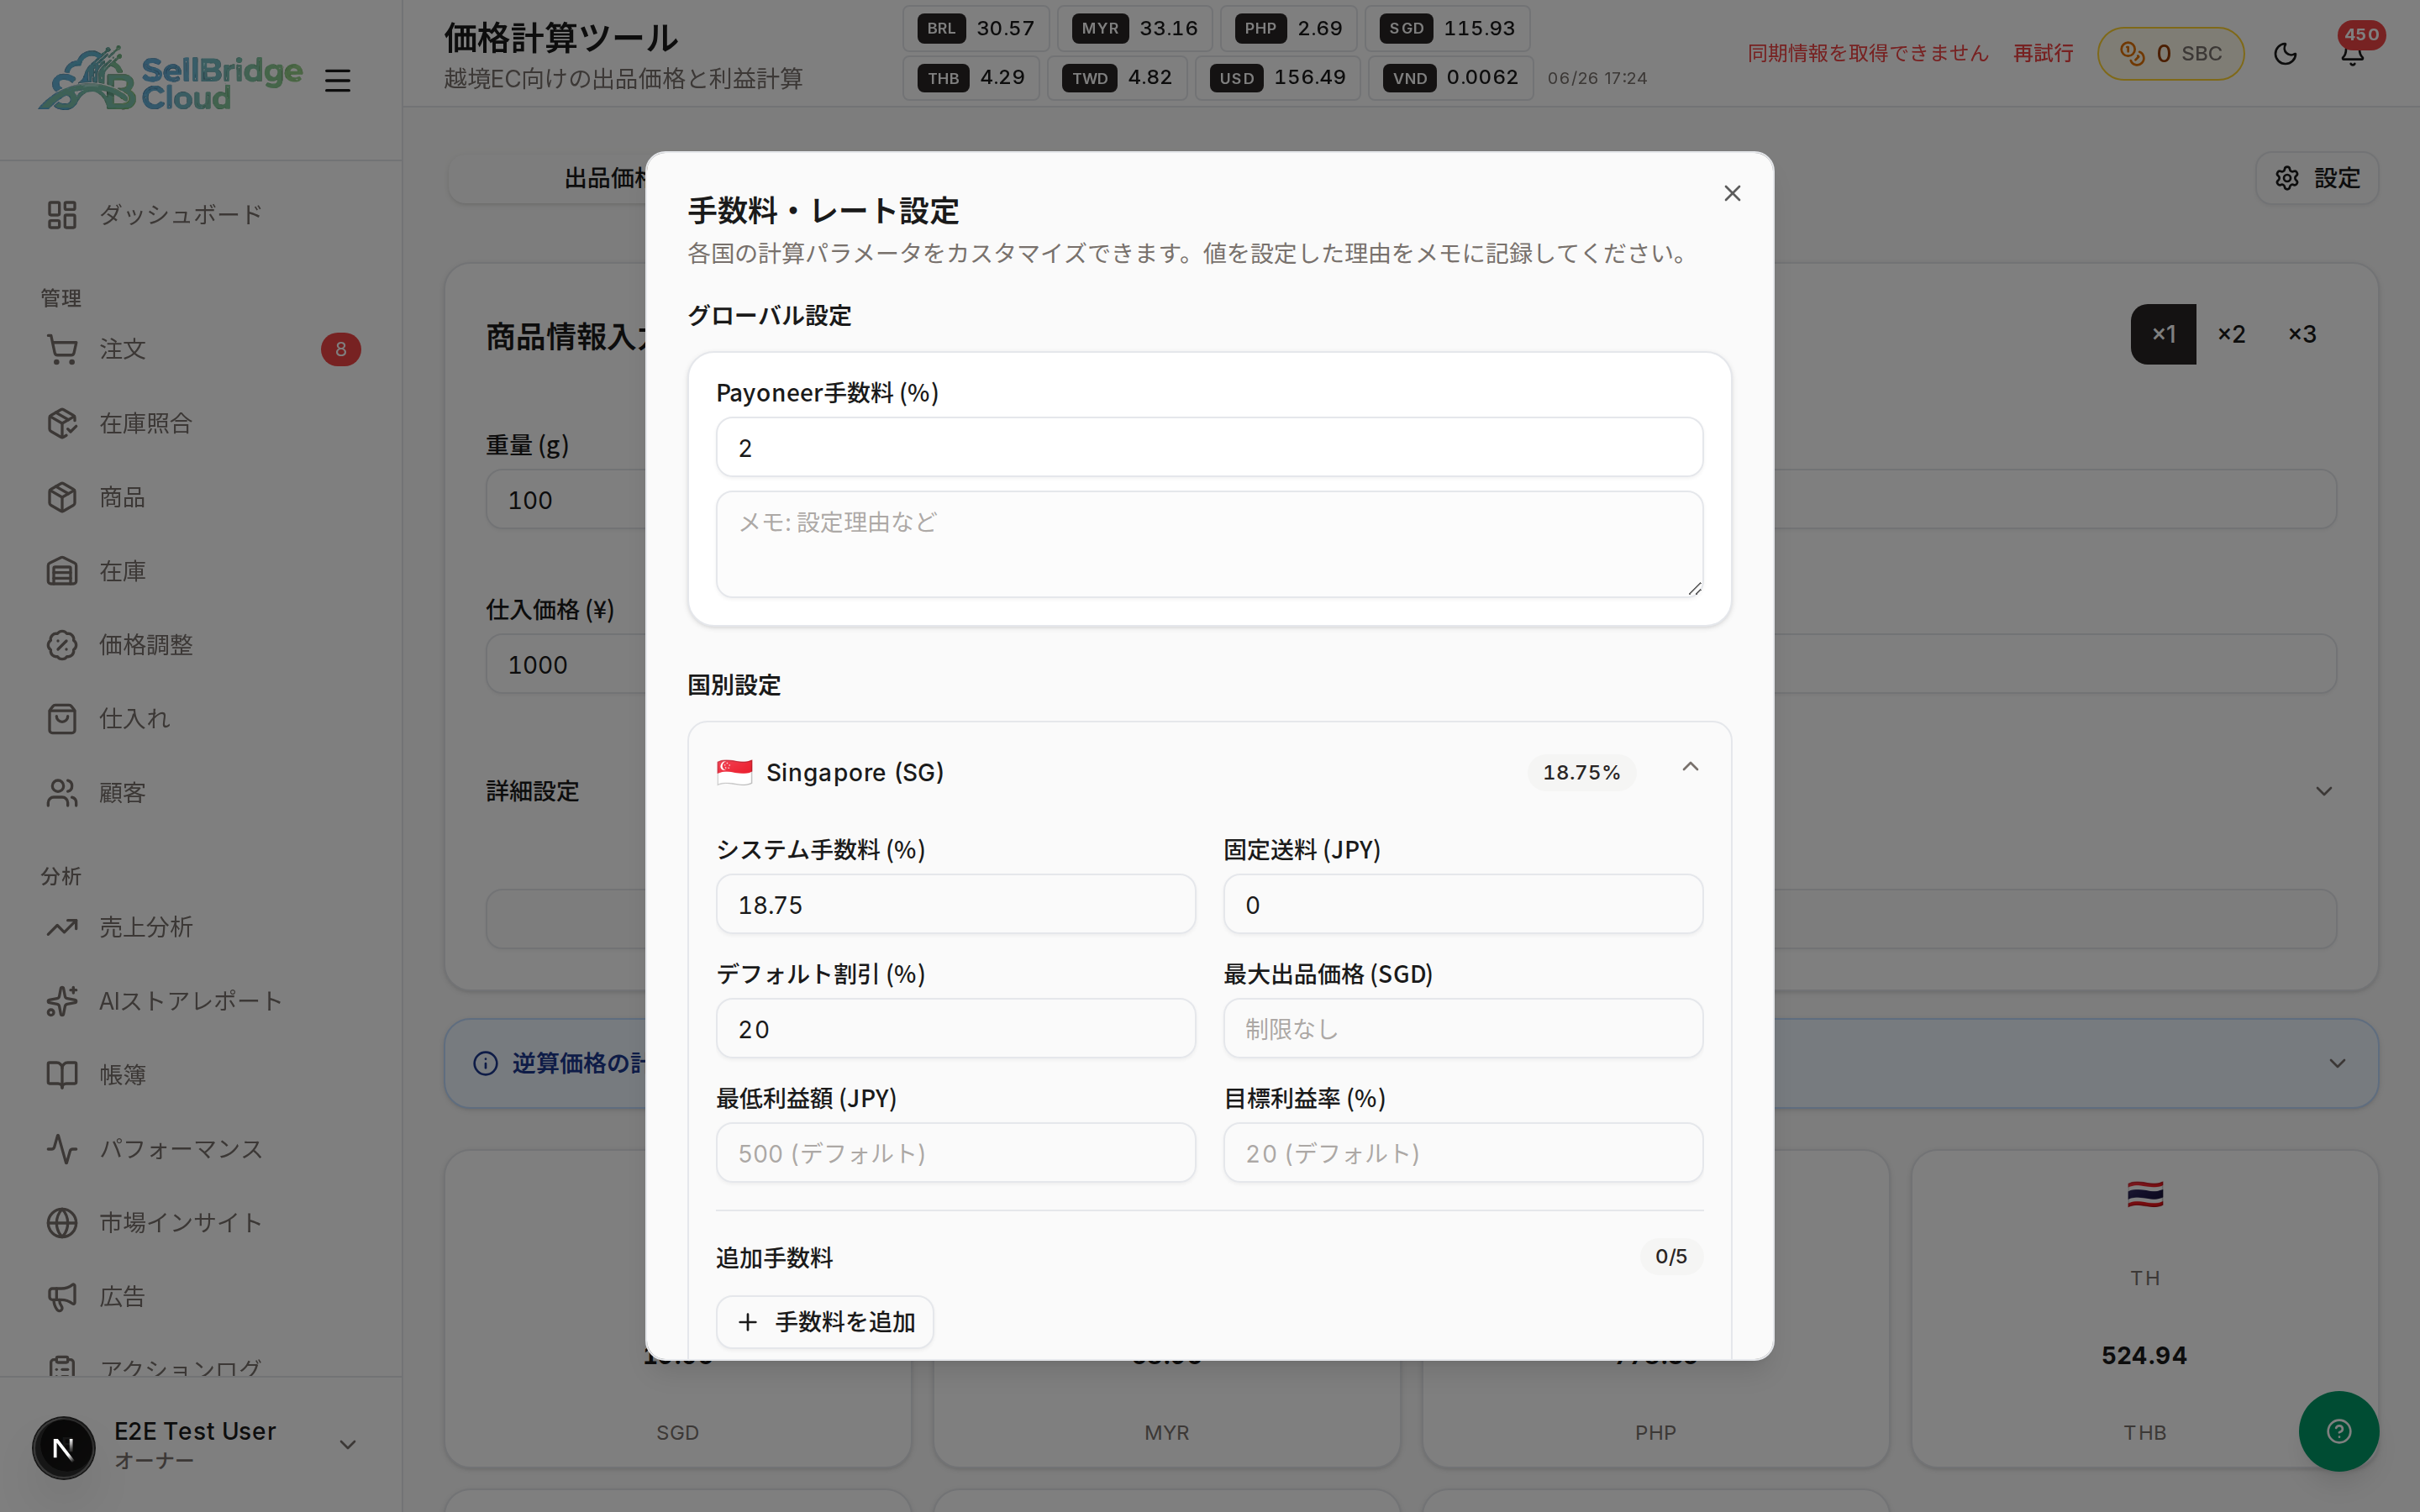
Task: Click the VND 0.0062 exchange rate chip
Action: tap(1451, 77)
